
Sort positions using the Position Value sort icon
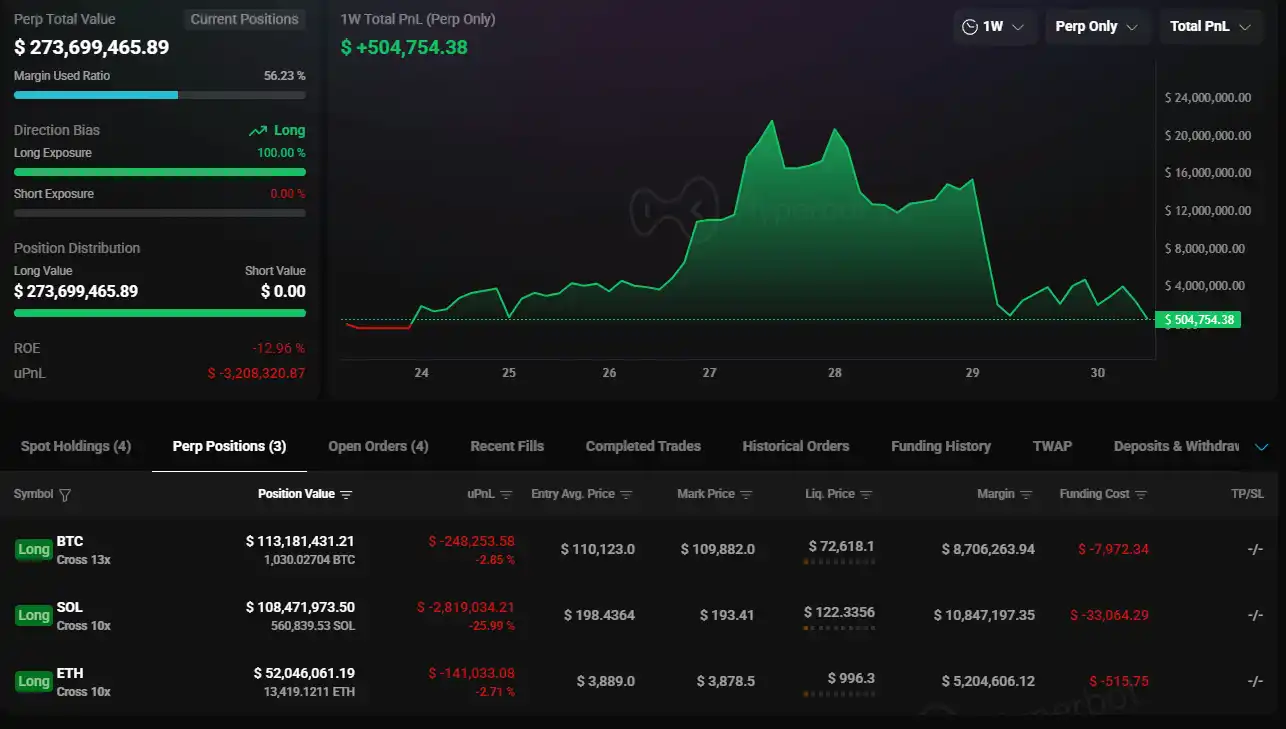[346, 493]
